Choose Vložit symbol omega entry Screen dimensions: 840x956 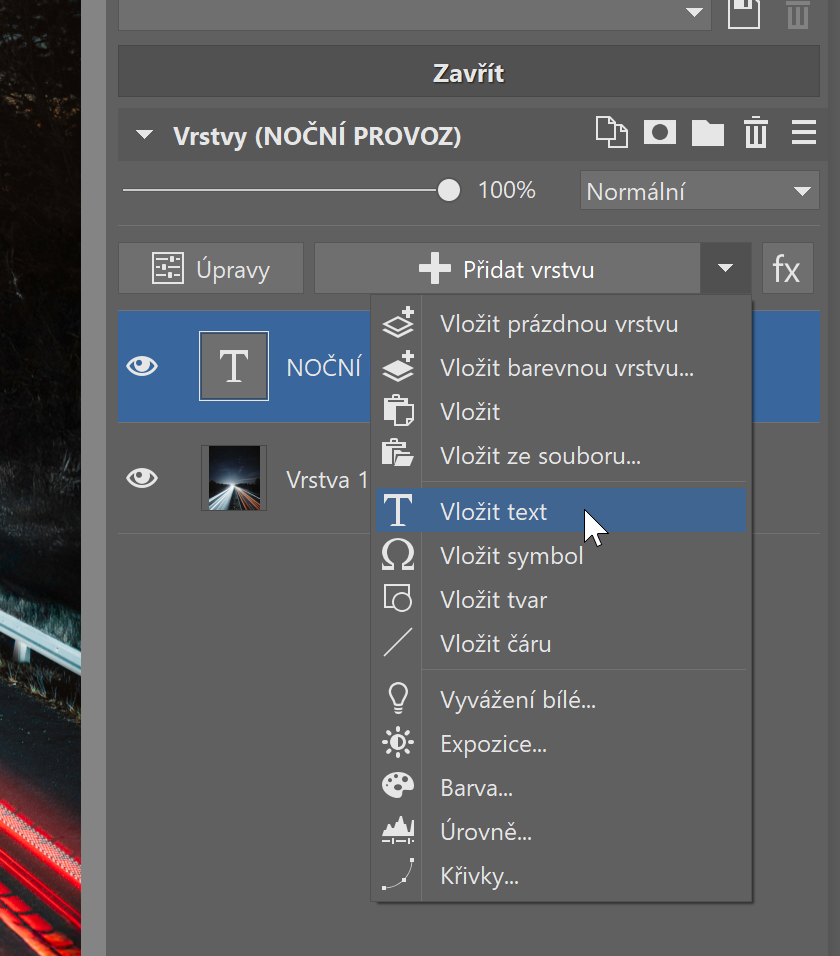[x=511, y=556]
